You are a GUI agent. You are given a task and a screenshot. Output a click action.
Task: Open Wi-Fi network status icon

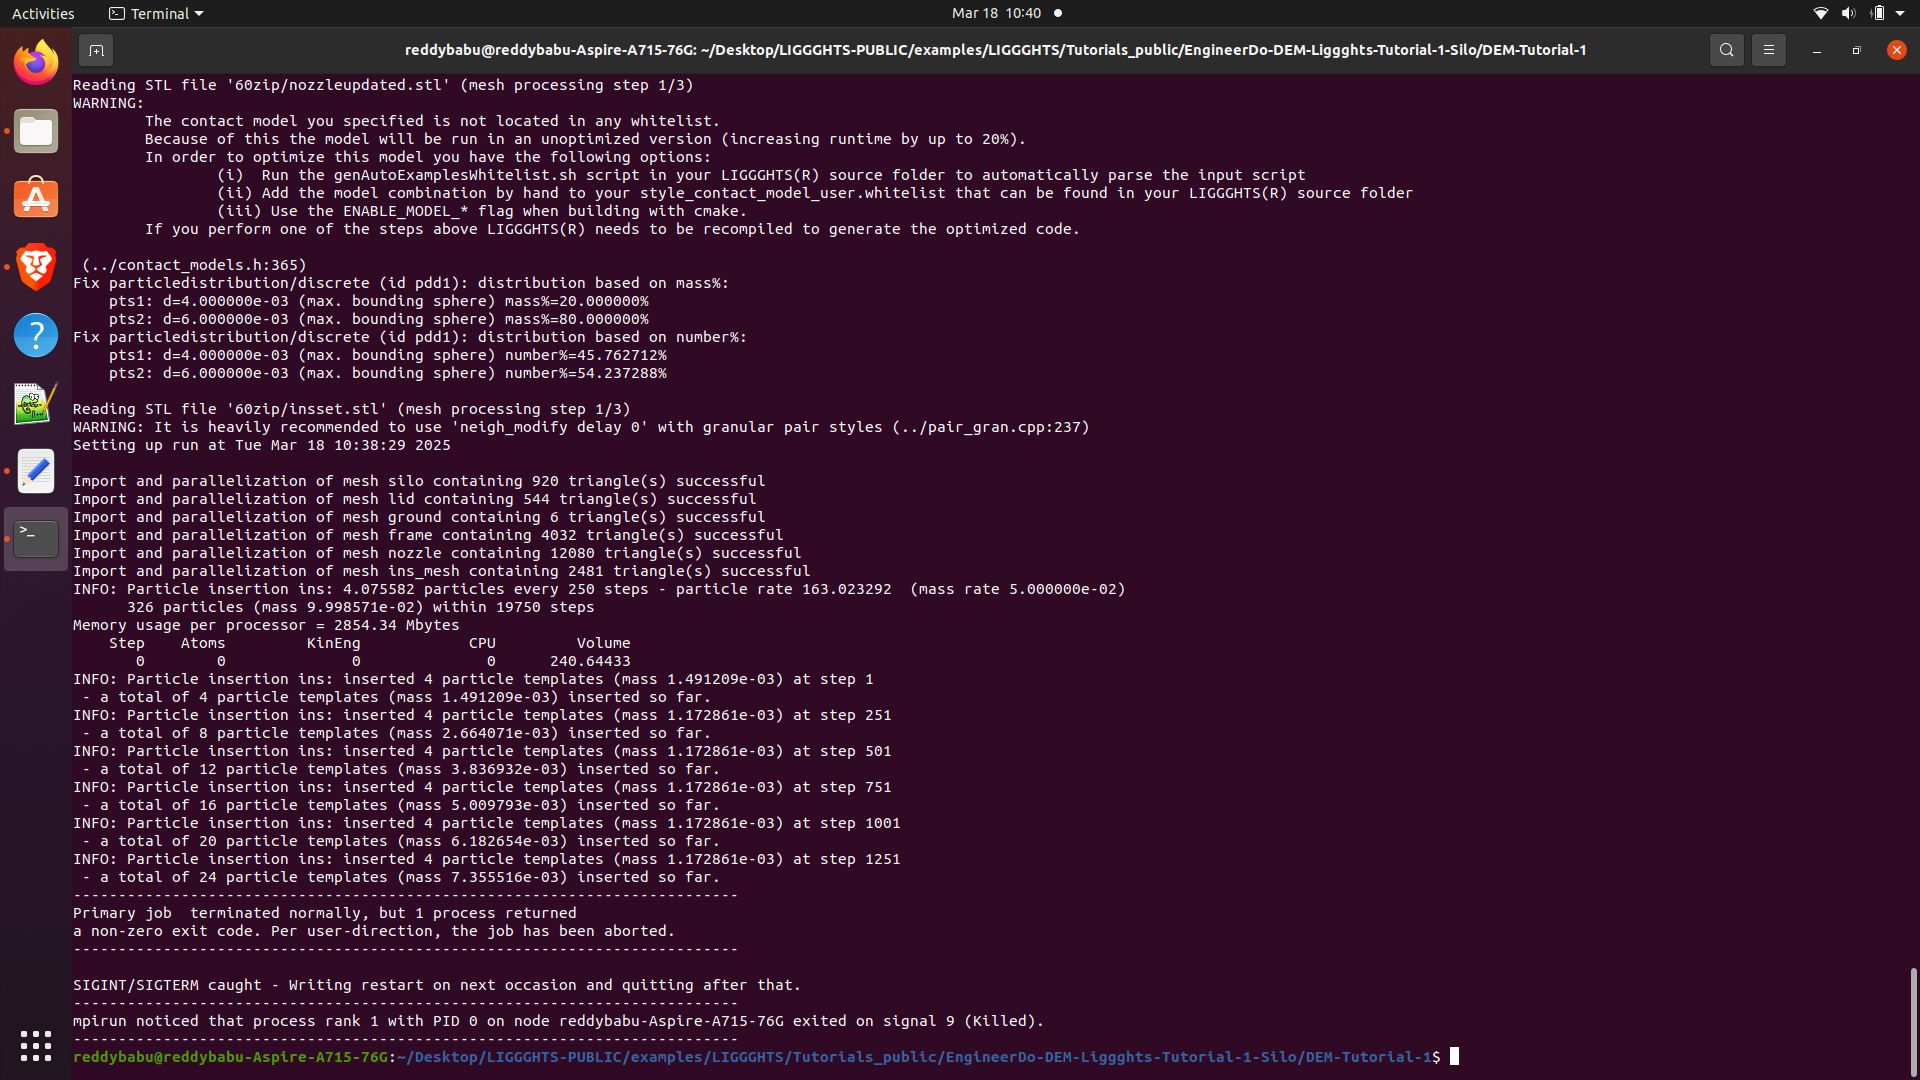click(x=1820, y=13)
